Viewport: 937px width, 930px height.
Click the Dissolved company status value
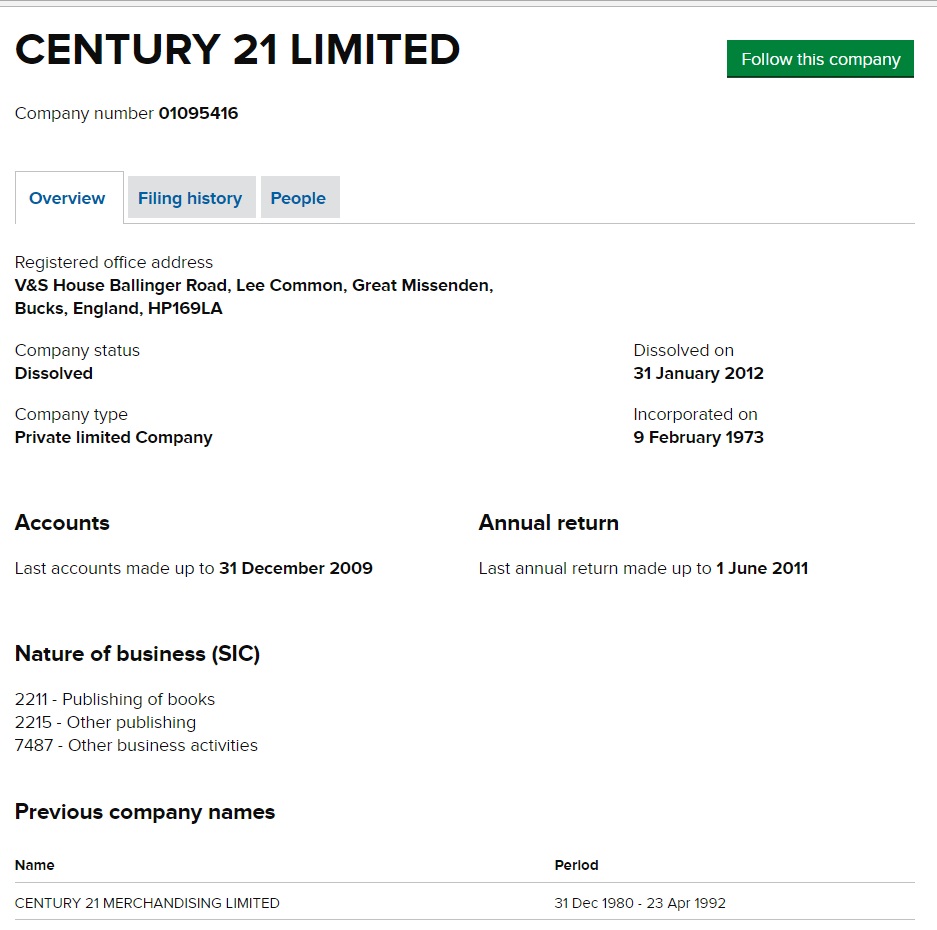click(54, 373)
